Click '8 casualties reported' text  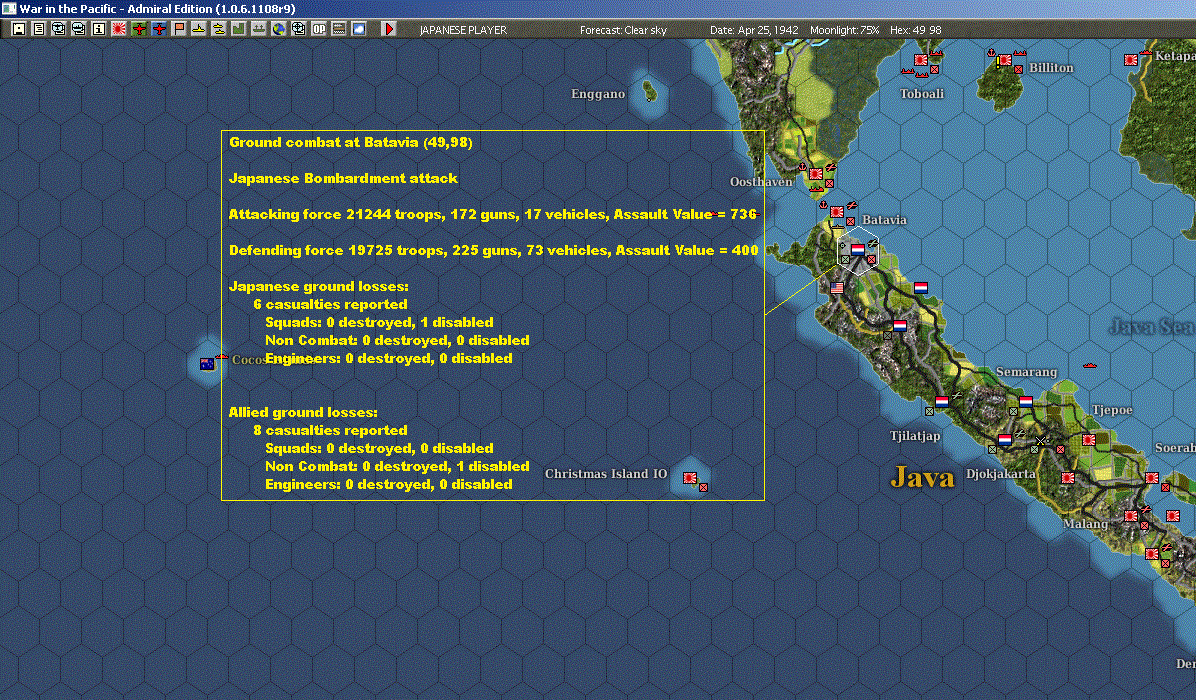click(330, 431)
